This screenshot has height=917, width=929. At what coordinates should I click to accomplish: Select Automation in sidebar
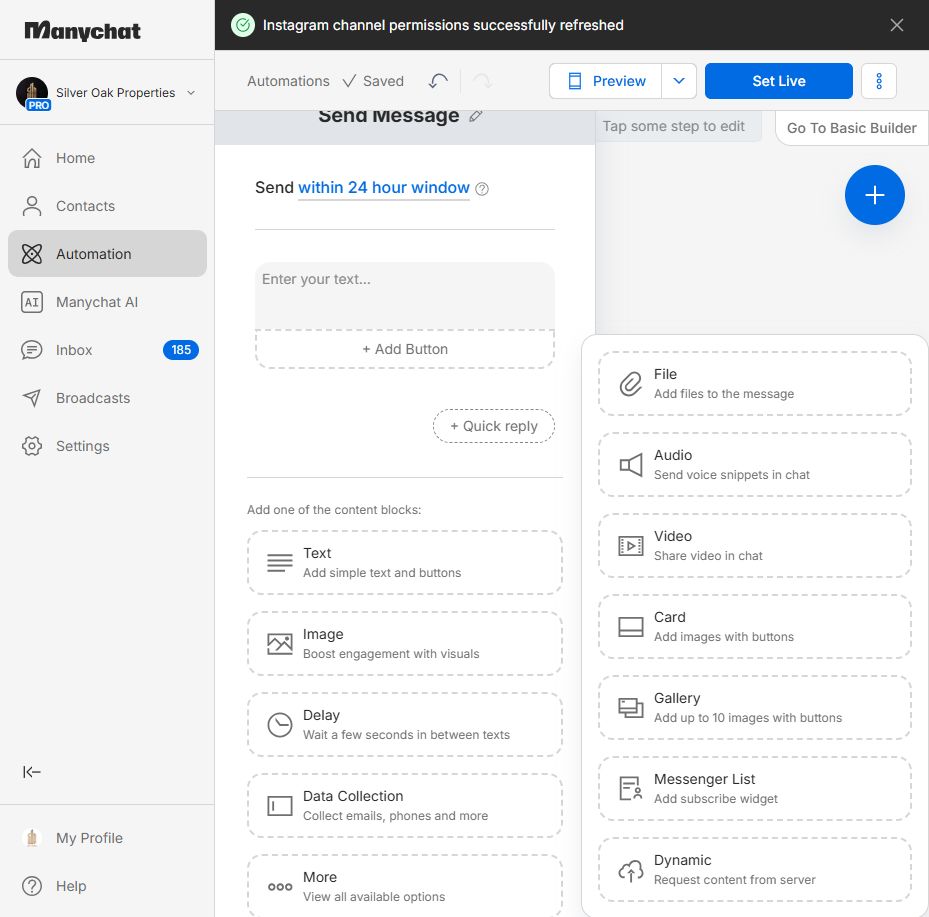[107, 254]
